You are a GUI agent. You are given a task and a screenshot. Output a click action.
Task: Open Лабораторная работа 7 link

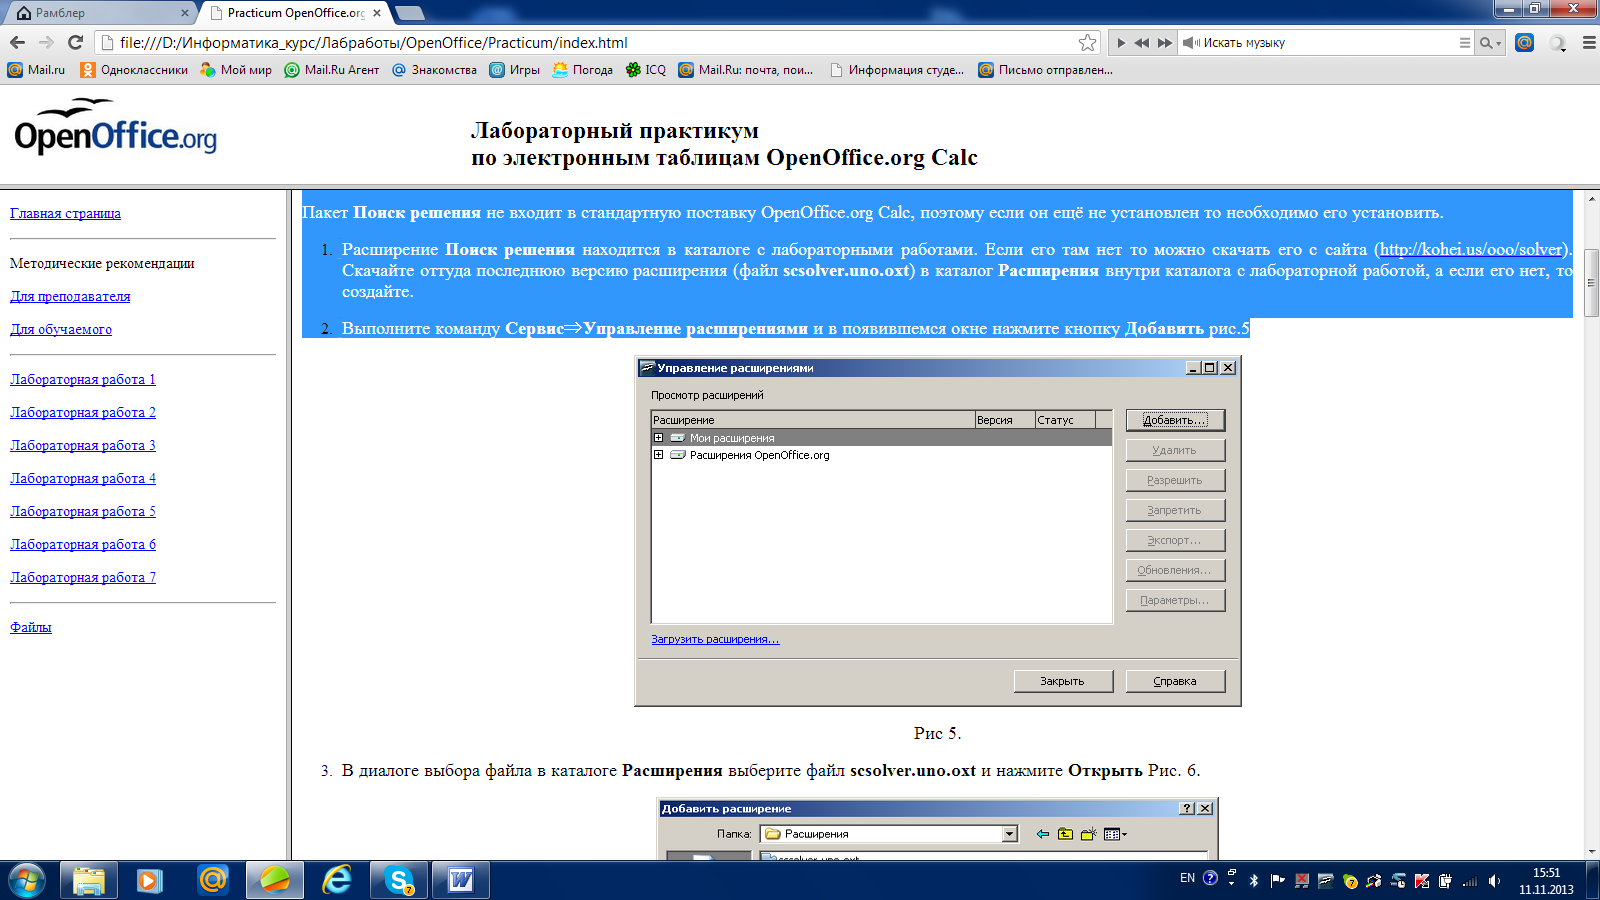tap(83, 577)
